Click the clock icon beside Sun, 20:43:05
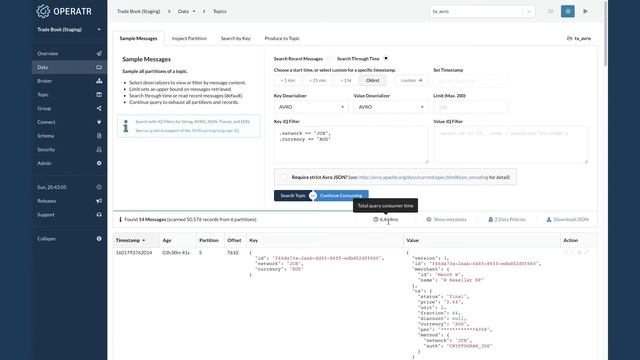This screenshot has height=360, width=640. click(x=99, y=187)
